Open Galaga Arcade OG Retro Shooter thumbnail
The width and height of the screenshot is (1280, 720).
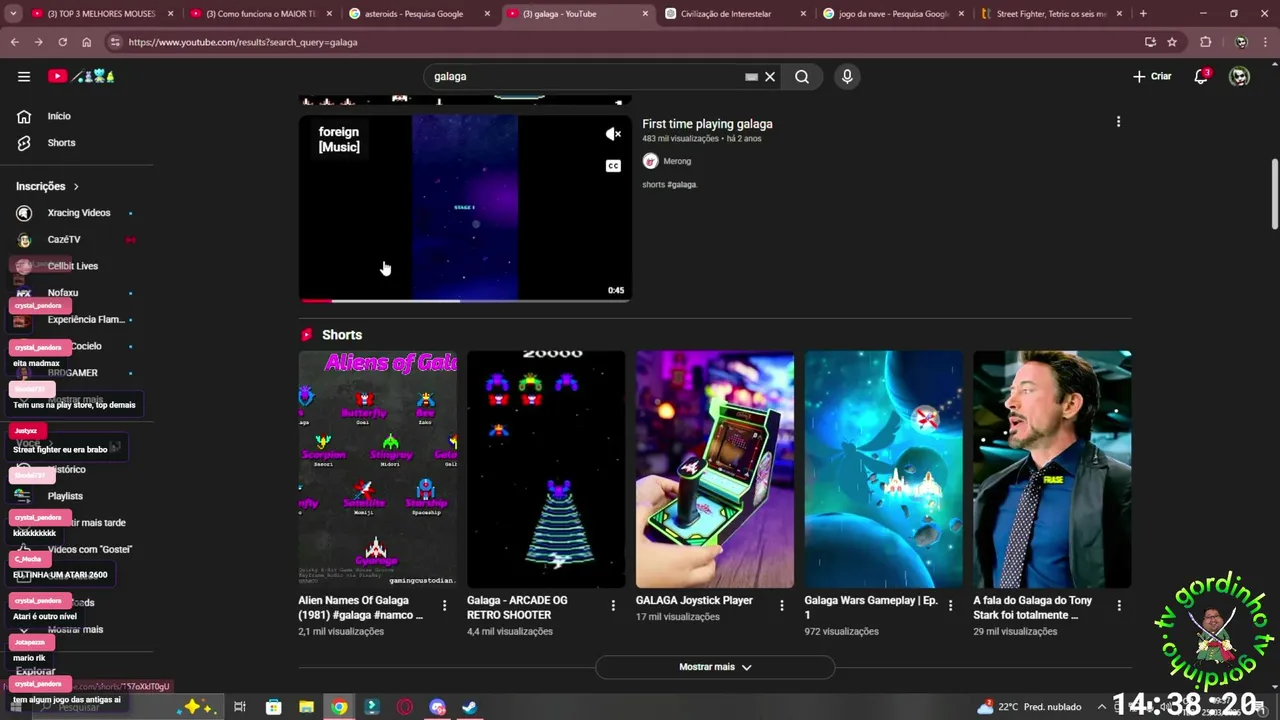coord(546,469)
